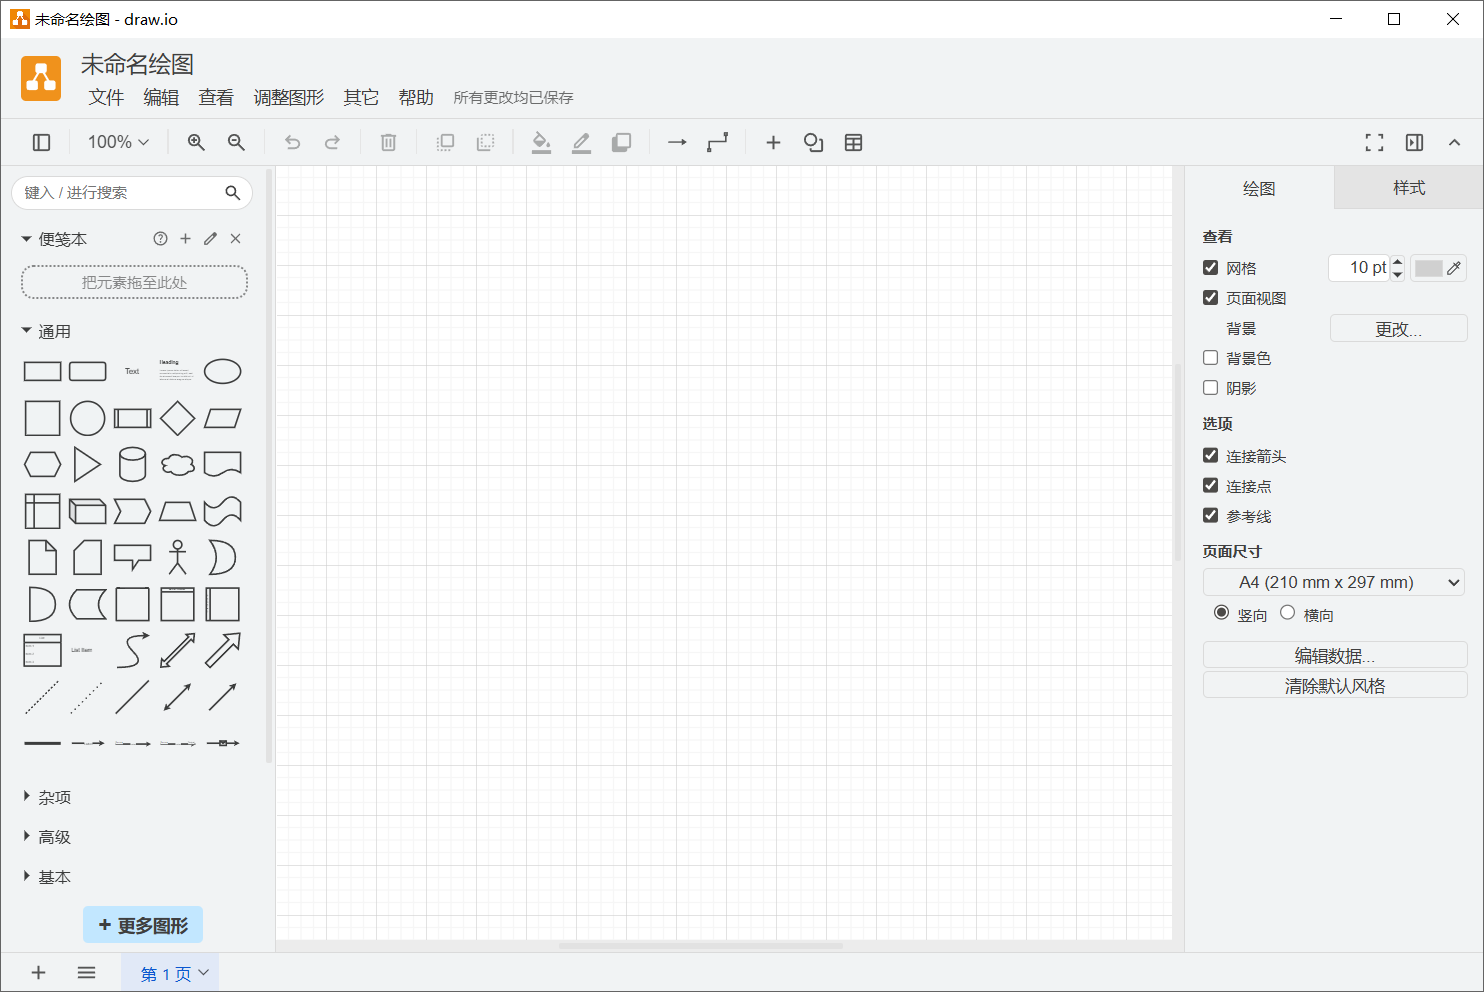Select the ellipse shape in shapes panel
Image resolution: width=1484 pixels, height=992 pixels.
[x=222, y=371]
